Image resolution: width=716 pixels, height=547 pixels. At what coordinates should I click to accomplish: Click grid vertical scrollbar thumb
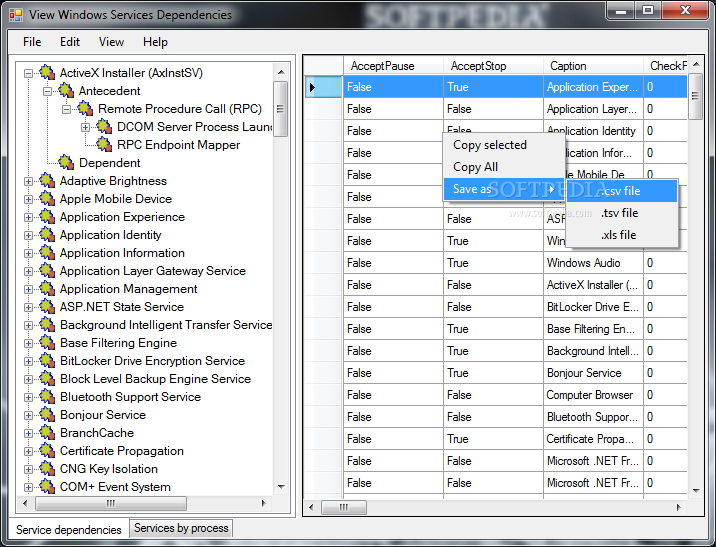click(695, 96)
